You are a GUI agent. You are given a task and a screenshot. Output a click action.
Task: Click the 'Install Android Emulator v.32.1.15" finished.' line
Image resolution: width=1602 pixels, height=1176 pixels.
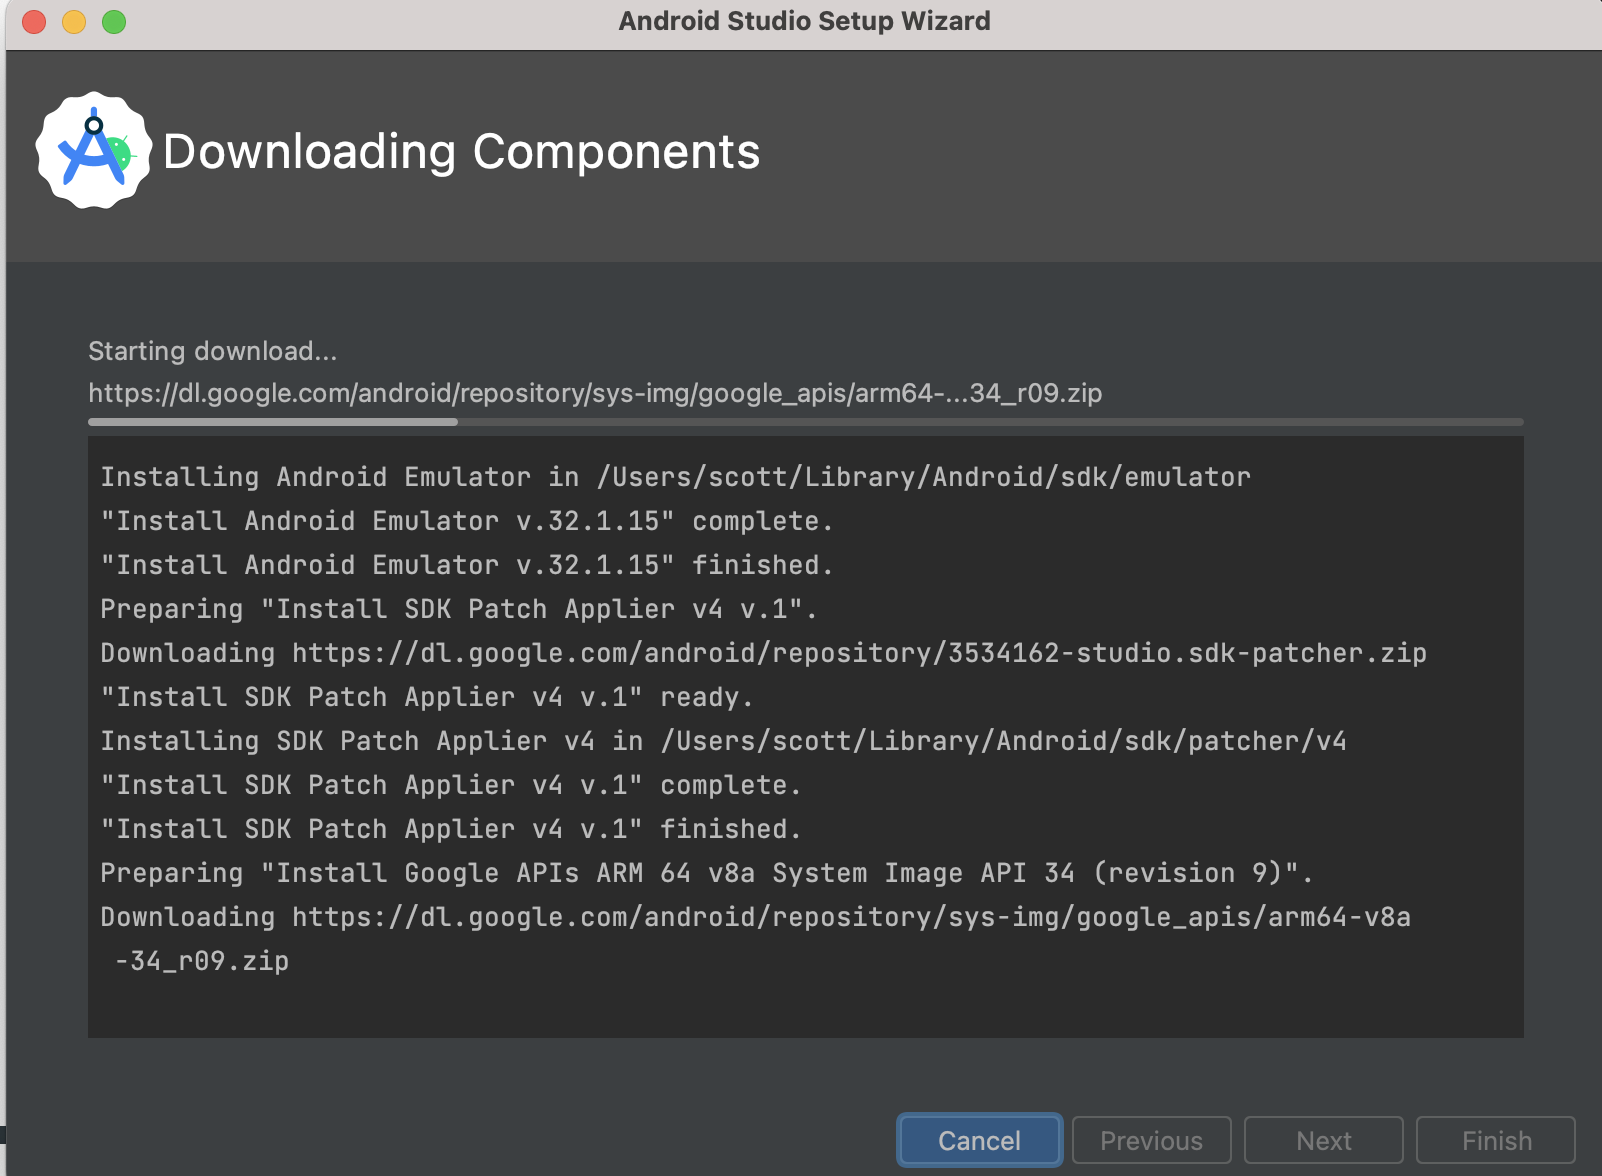tap(467, 565)
